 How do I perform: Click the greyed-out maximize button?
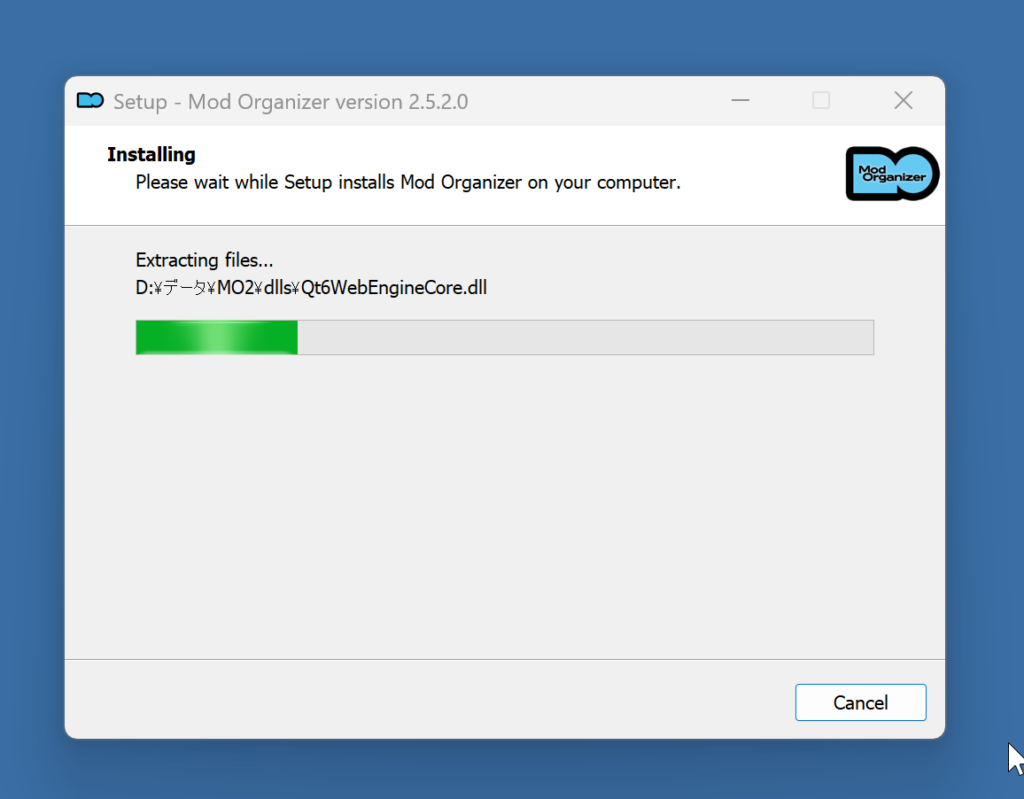(x=821, y=101)
